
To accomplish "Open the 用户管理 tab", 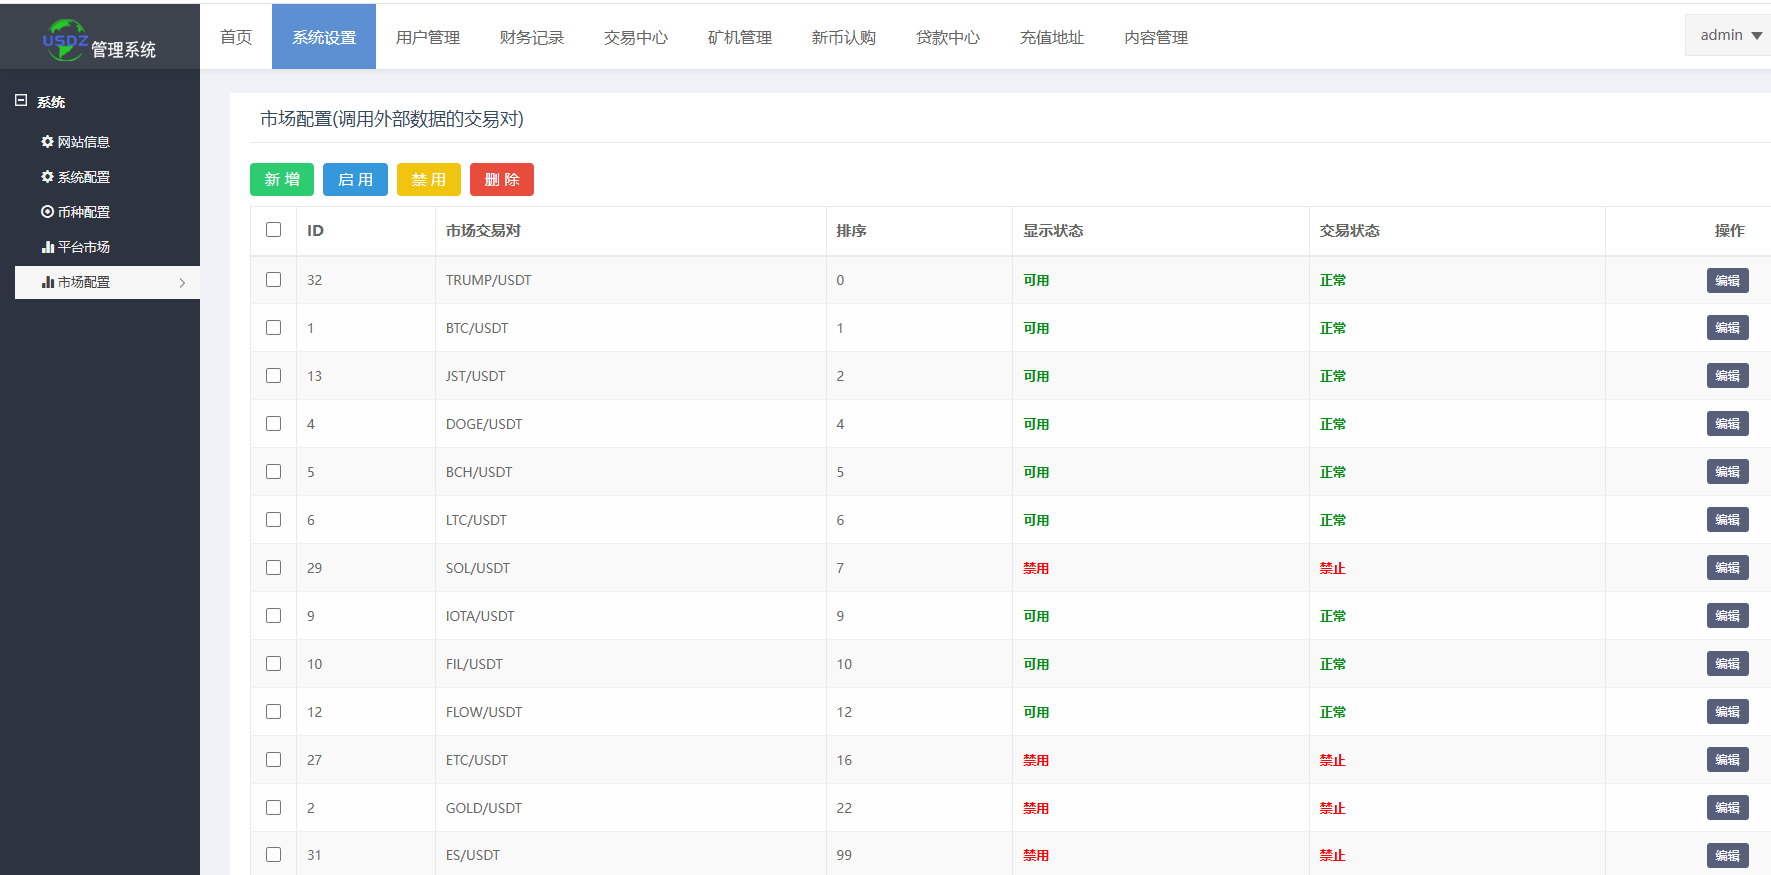I will 427,37.
